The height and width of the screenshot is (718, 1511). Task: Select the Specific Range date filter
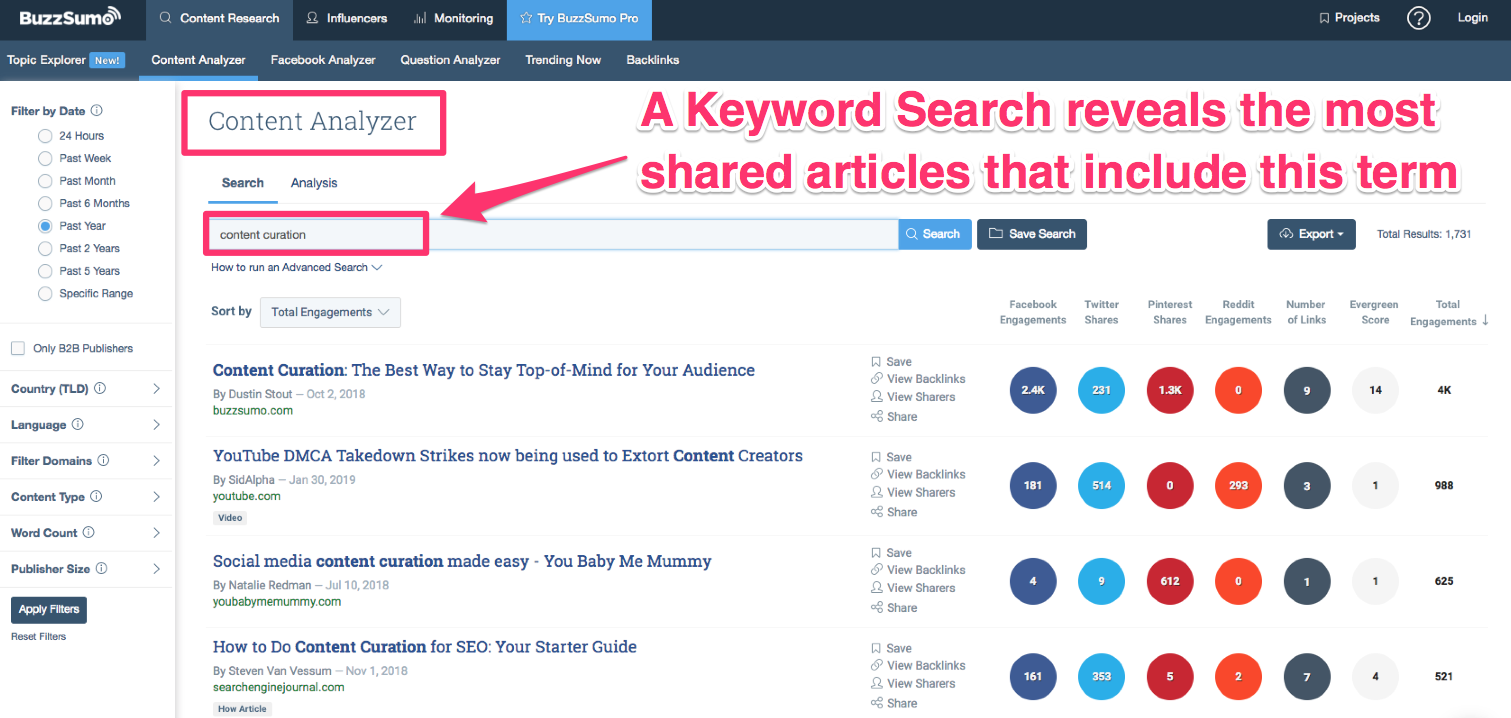[x=45, y=294]
